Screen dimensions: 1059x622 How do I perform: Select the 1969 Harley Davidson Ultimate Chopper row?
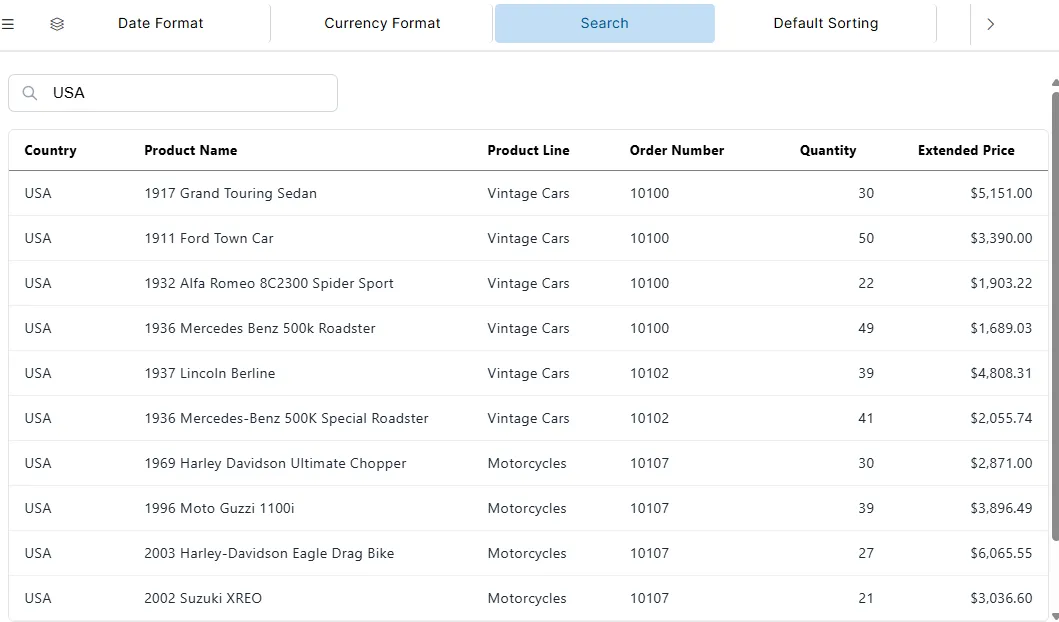400,463
